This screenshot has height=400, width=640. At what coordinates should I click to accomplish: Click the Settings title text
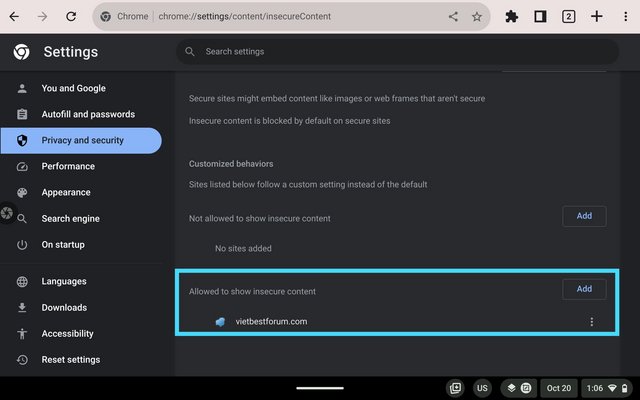click(x=71, y=52)
